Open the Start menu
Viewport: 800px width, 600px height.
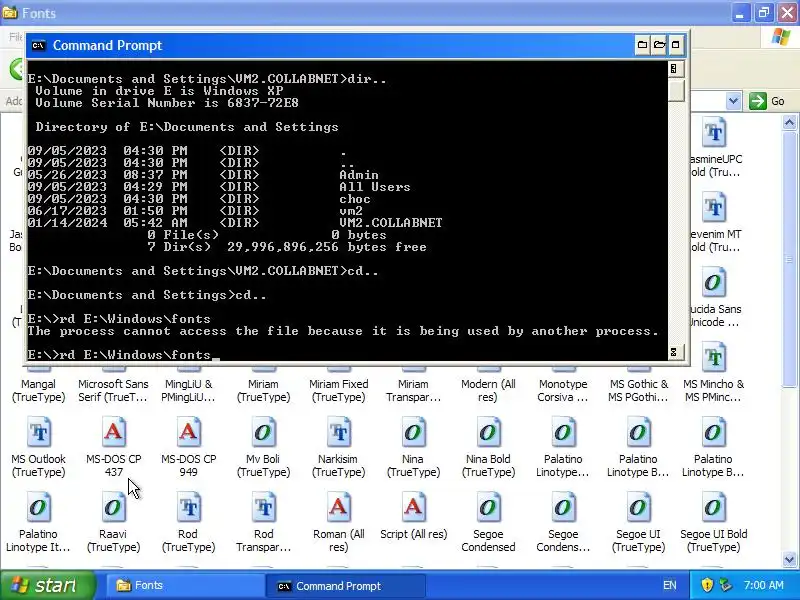[x=47, y=585]
